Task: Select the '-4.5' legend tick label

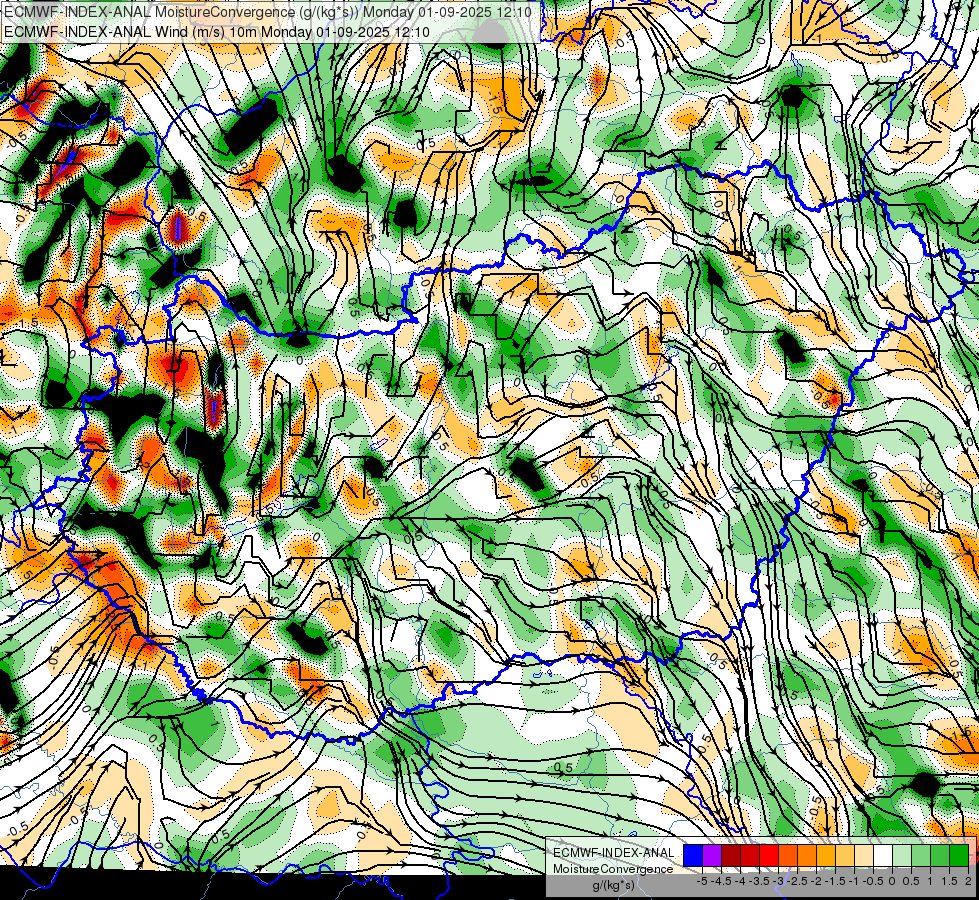Action: pos(721,881)
